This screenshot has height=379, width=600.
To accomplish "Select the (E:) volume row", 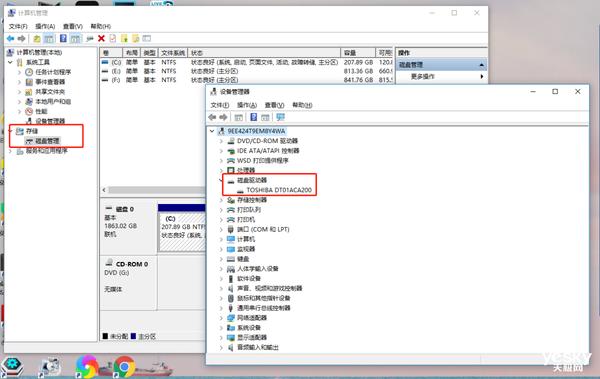I will [x=246, y=71].
